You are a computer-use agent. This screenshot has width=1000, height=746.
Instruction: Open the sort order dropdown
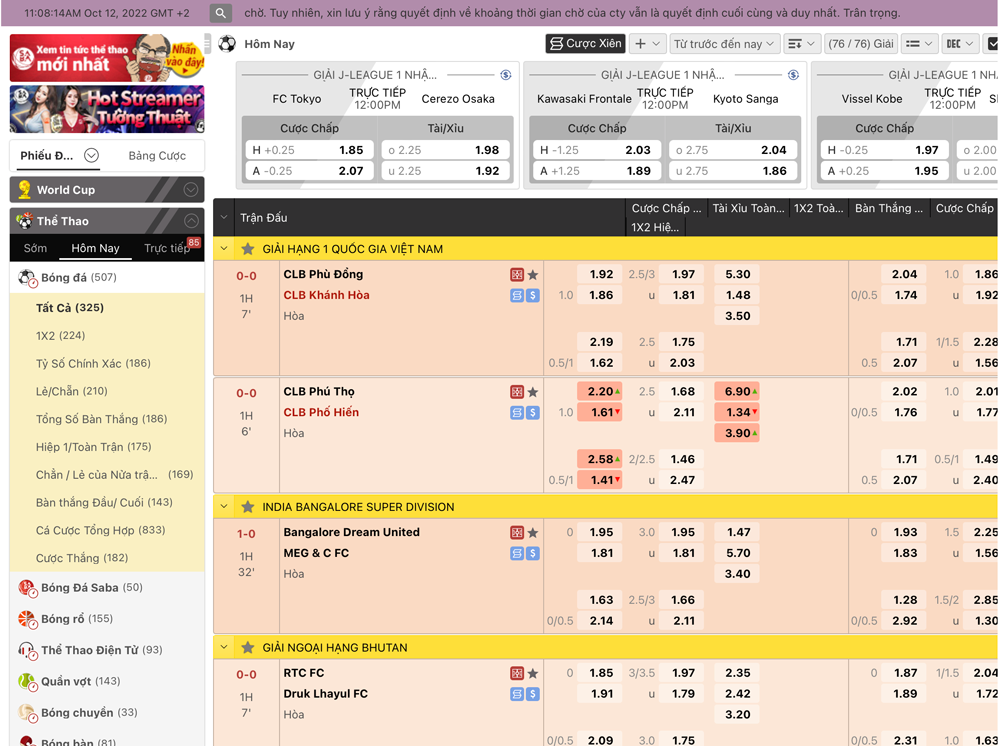[x=802, y=44]
